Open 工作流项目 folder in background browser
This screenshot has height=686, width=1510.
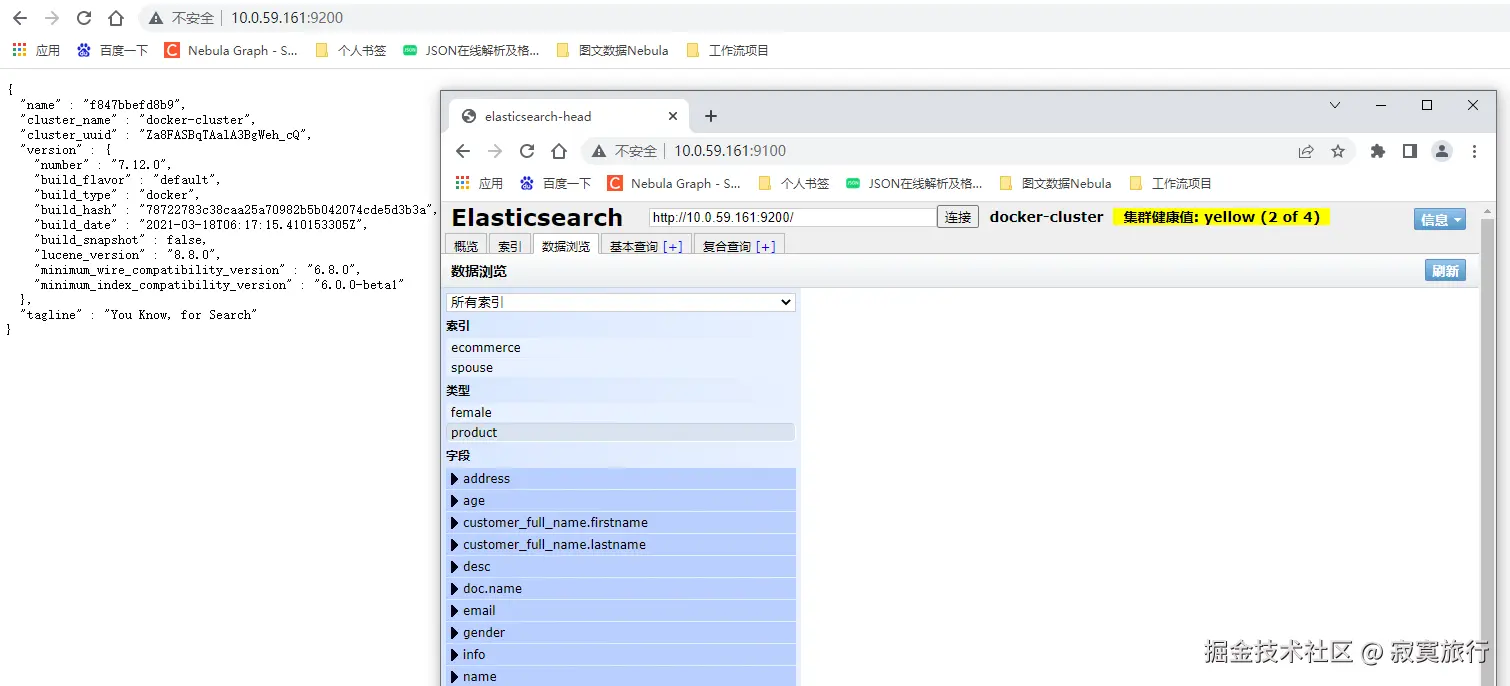click(x=727, y=50)
